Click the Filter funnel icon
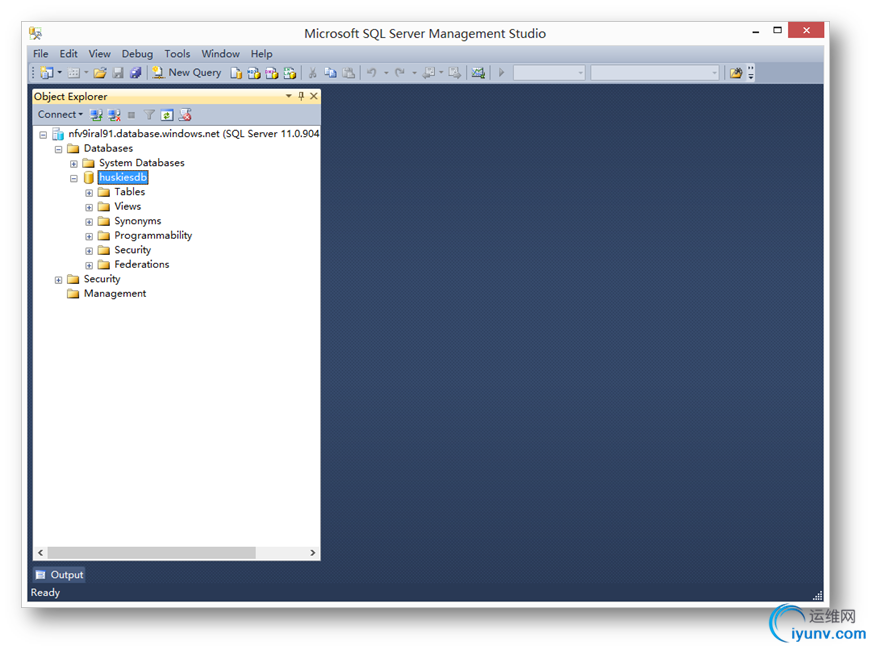The width and height of the screenshot is (872, 650). tap(149, 115)
